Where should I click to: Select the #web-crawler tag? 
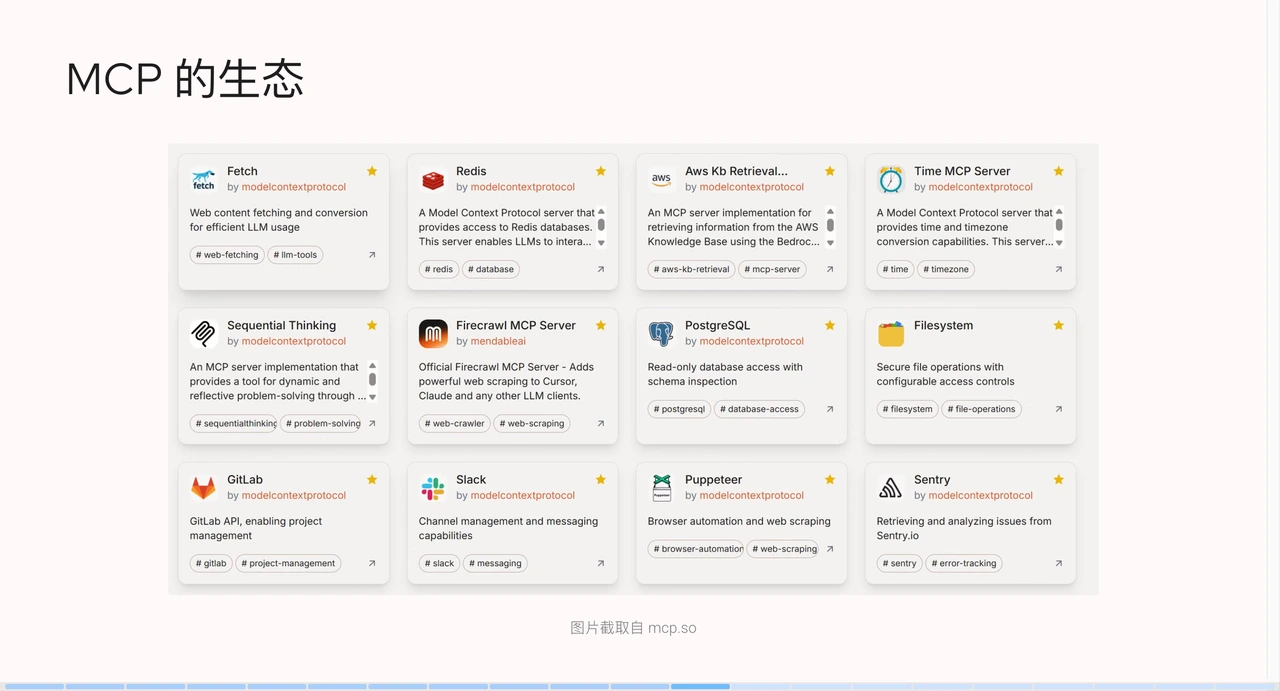click(x=455, y=423)
